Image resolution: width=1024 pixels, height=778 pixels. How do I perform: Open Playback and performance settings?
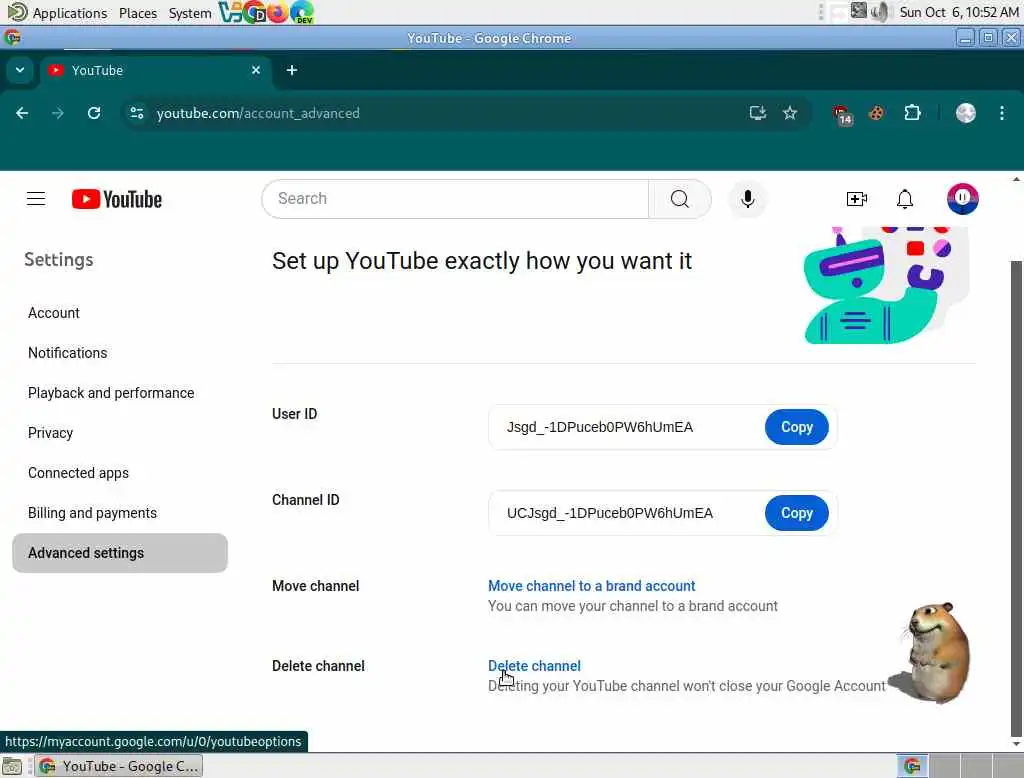[111, 393]
